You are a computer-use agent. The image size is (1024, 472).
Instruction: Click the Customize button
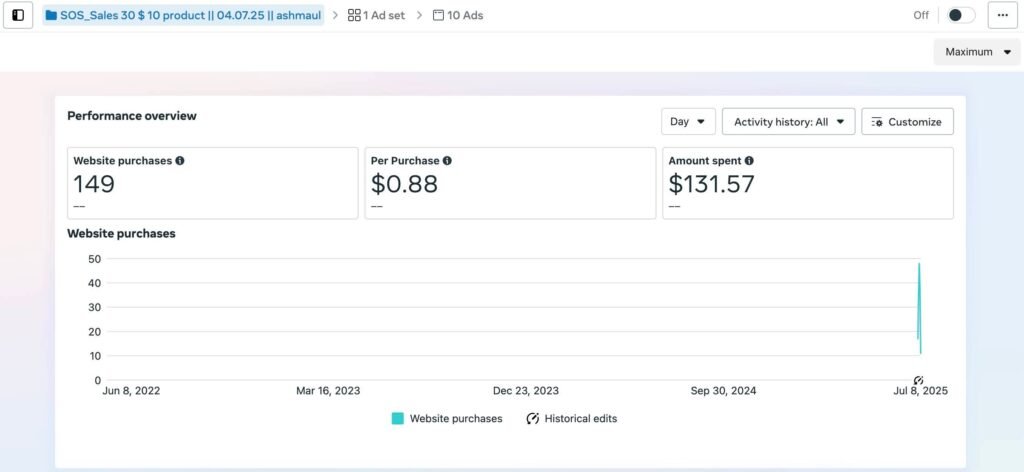pos(907,121)
